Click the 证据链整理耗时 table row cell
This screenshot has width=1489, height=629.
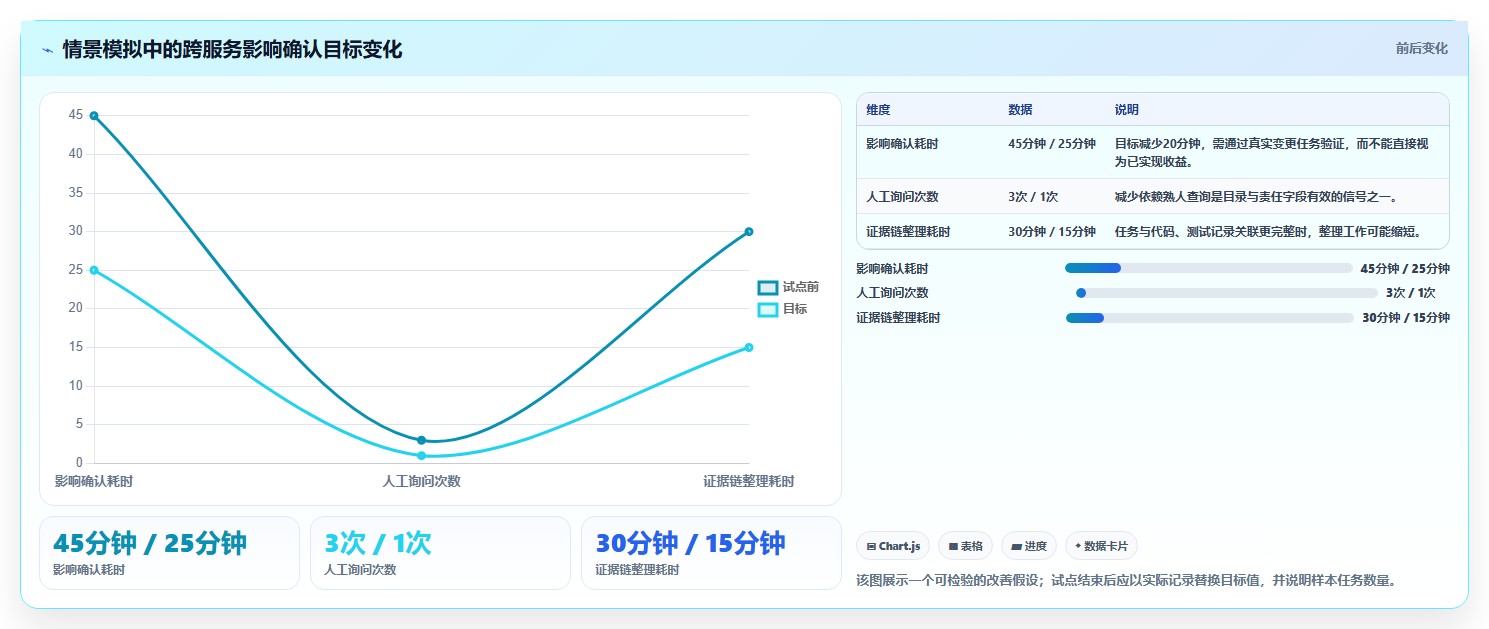tap(908, 232)
